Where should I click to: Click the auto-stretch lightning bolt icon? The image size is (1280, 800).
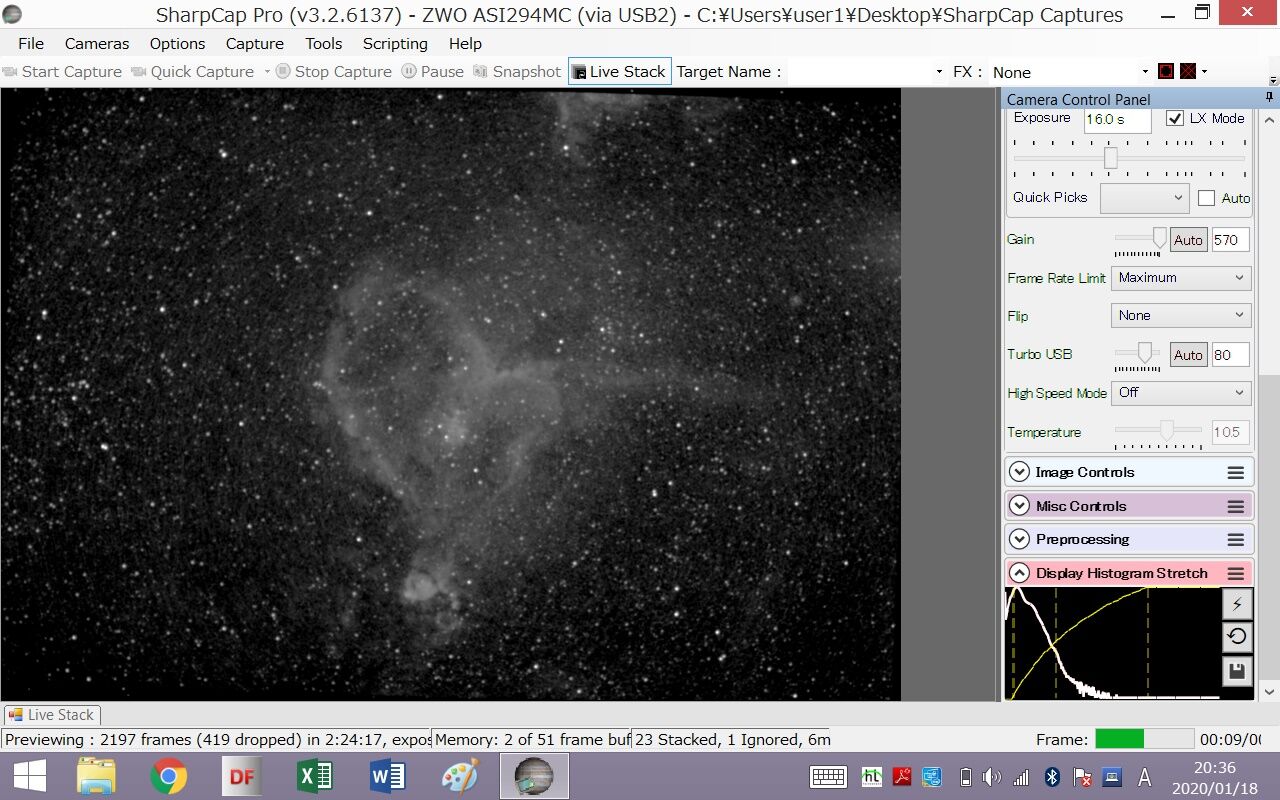coord(1237,604)
